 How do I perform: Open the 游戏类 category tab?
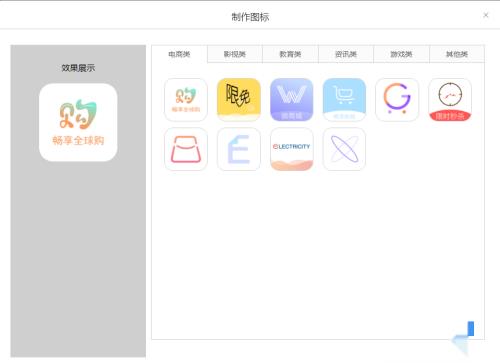tap(401, 54)
